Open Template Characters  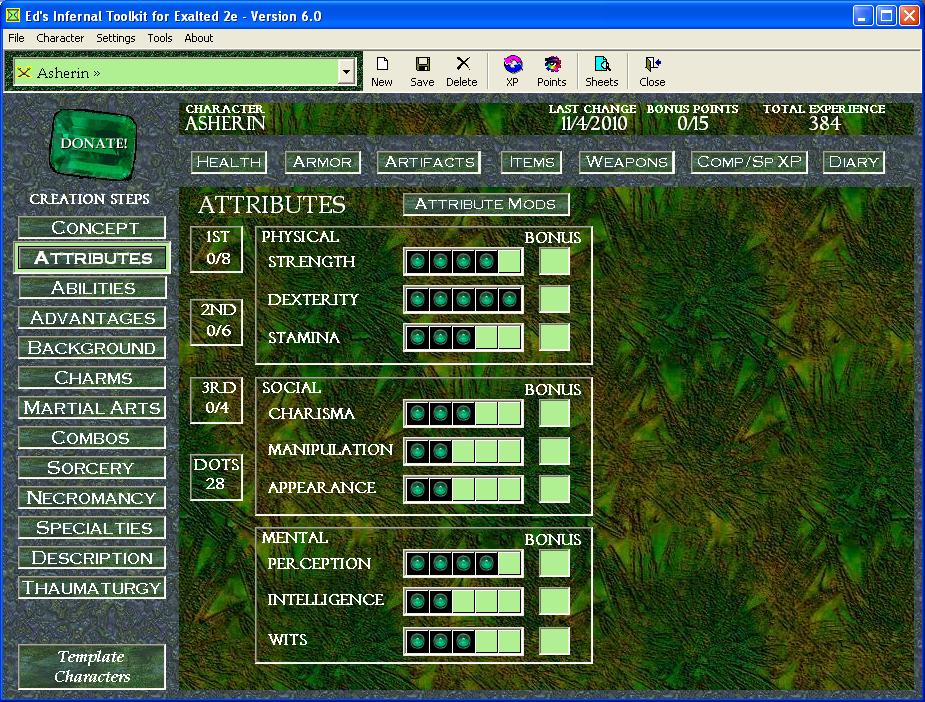(x=92, y=667)
